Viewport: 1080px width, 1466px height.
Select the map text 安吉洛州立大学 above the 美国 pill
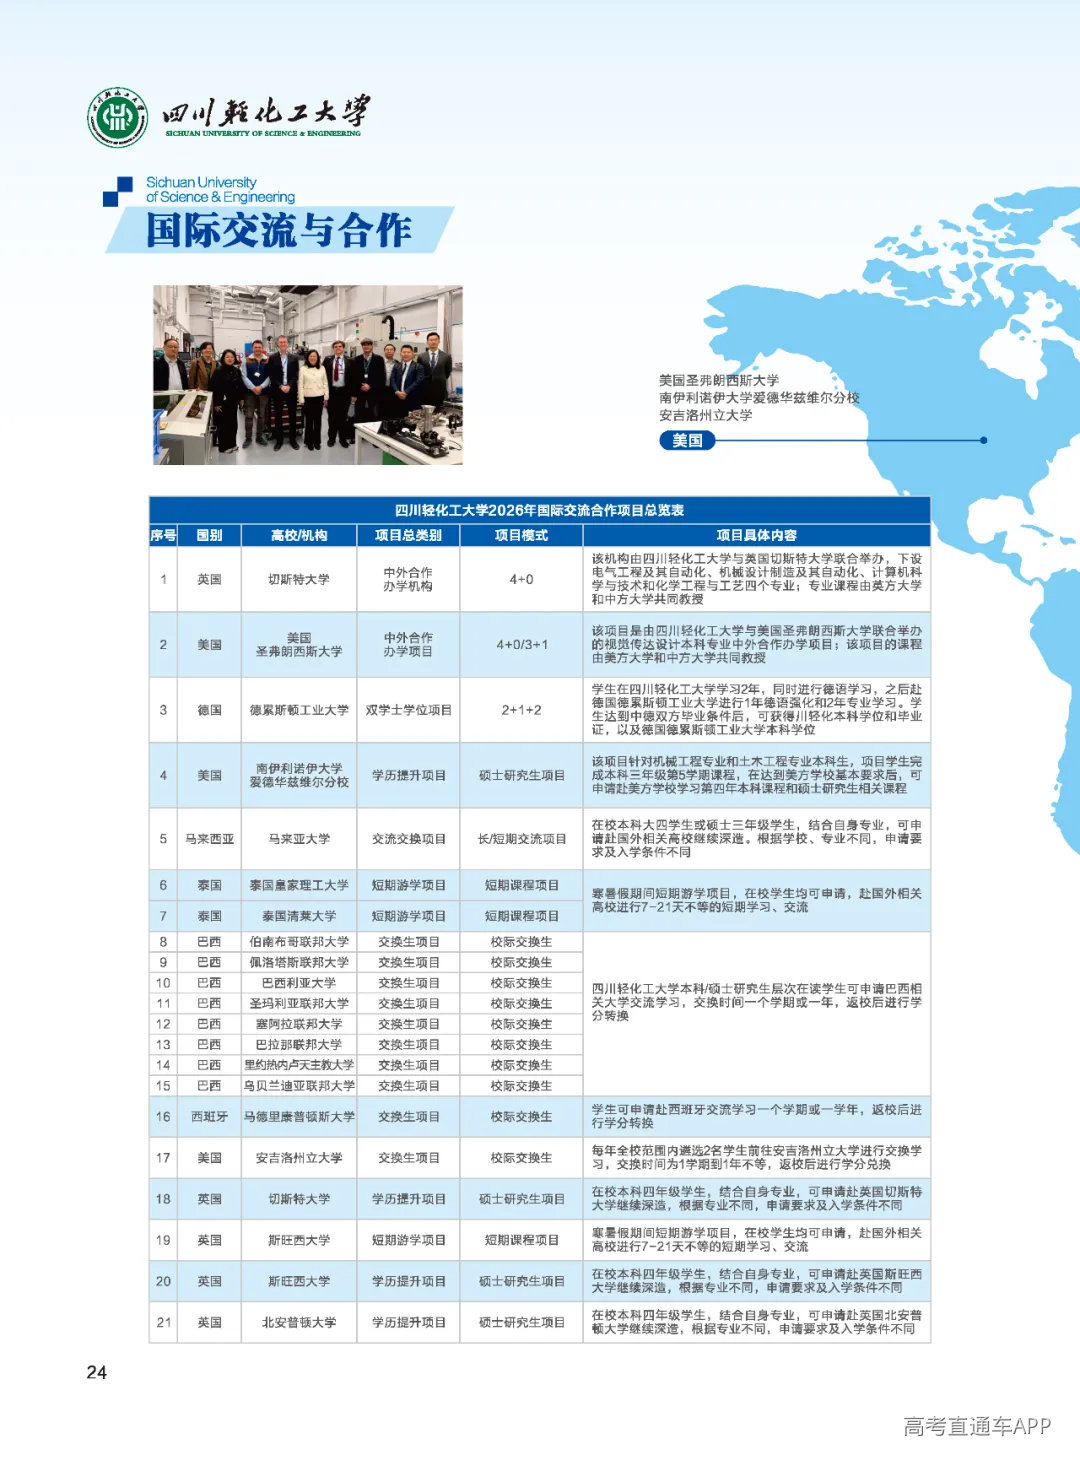pos(705,415)
